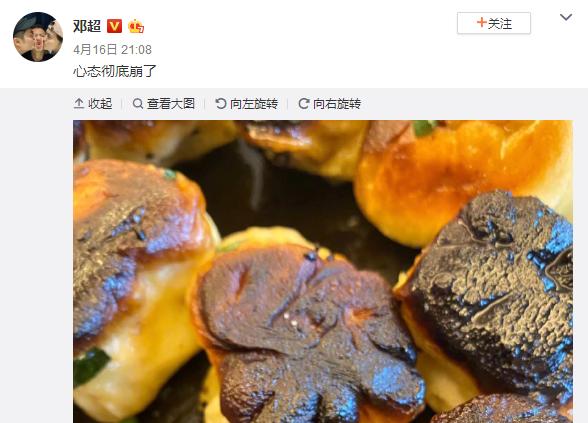Screen dimensions: 588x423
Task: Select the 向左旋转 text option
Action: (254, 104)
